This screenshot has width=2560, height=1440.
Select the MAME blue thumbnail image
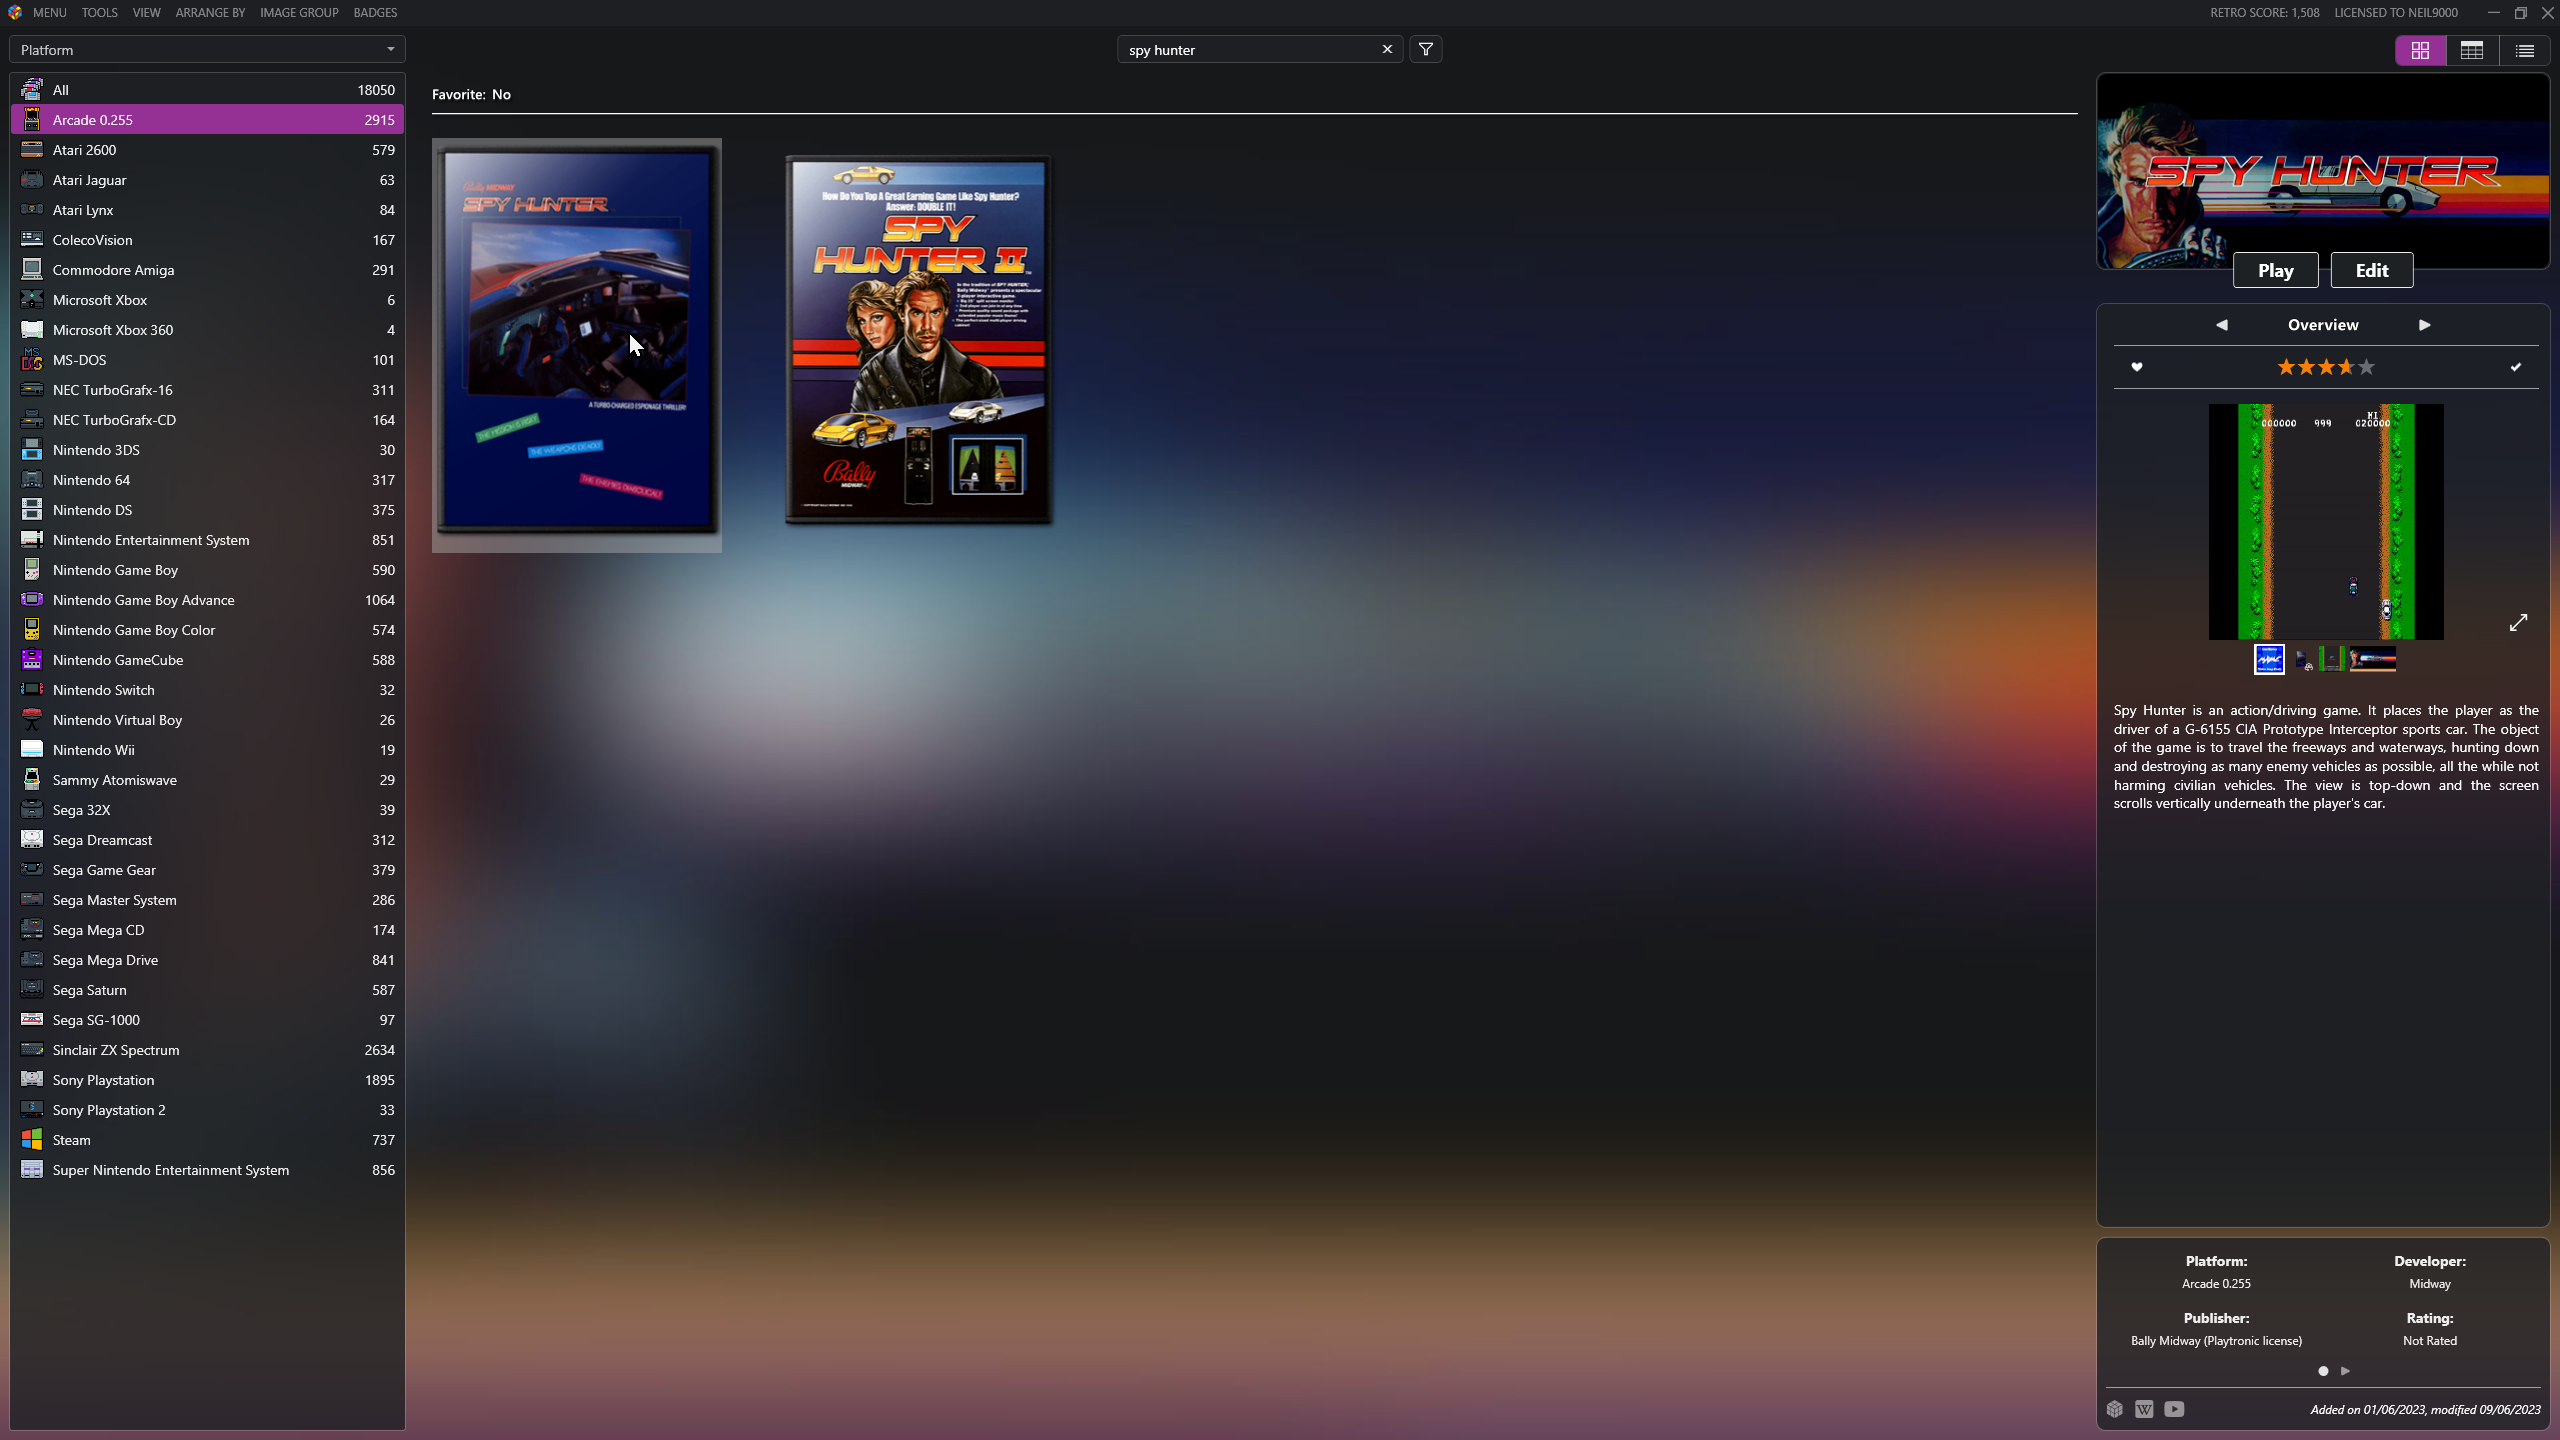2269,659
